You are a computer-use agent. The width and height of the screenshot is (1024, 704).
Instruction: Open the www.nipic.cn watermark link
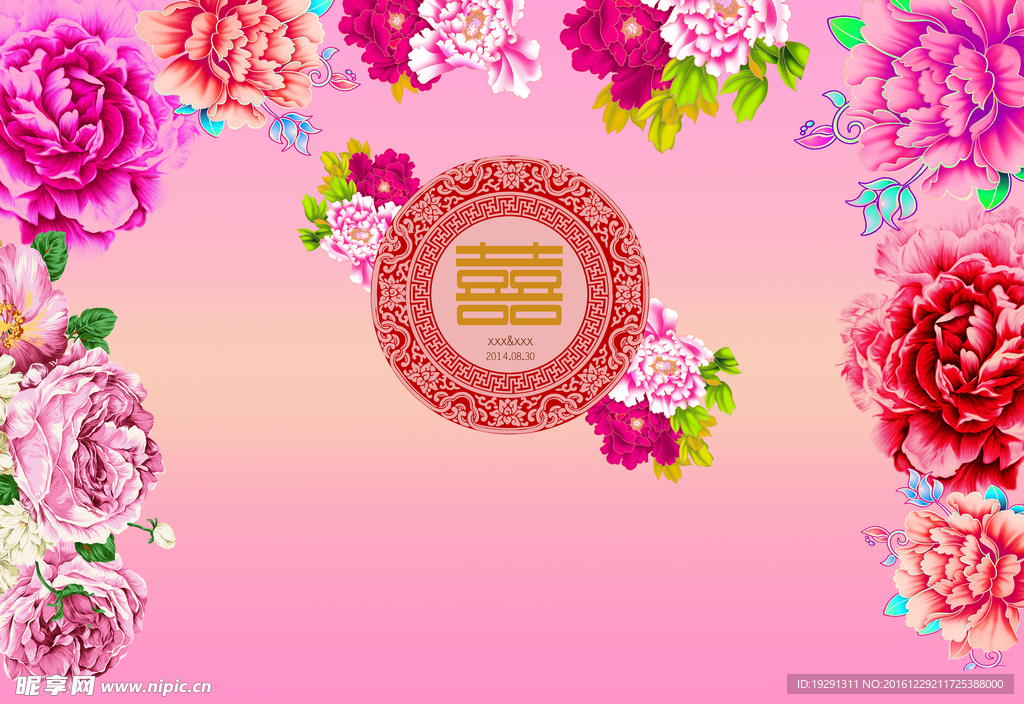[x=155, y=686]
